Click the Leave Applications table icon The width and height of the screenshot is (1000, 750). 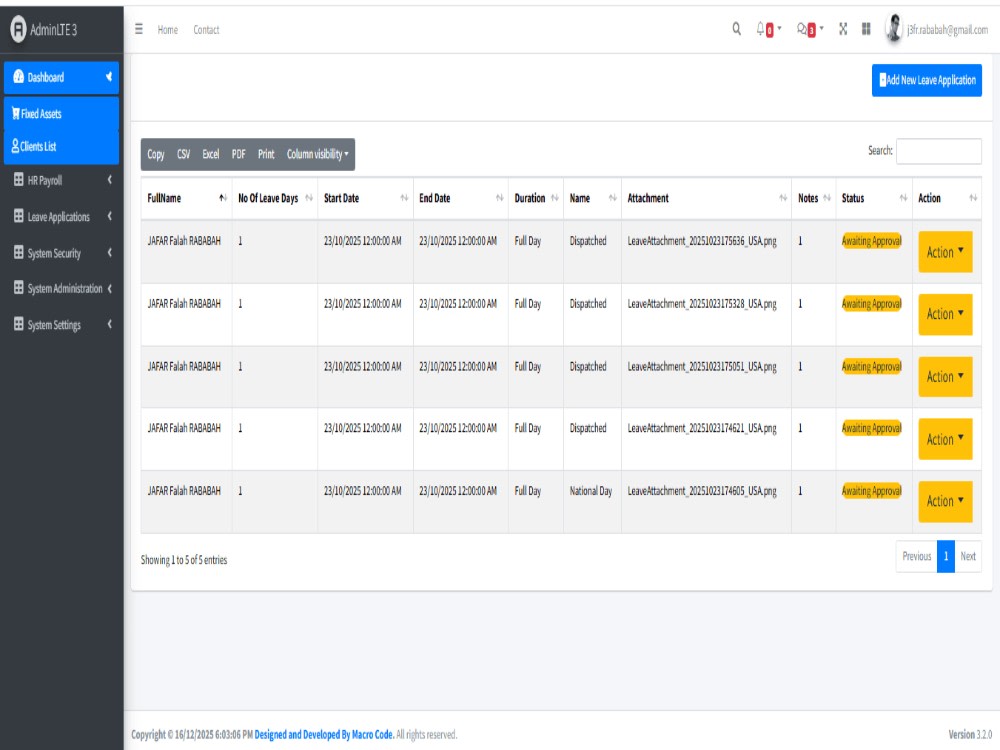tap(18, 216)
